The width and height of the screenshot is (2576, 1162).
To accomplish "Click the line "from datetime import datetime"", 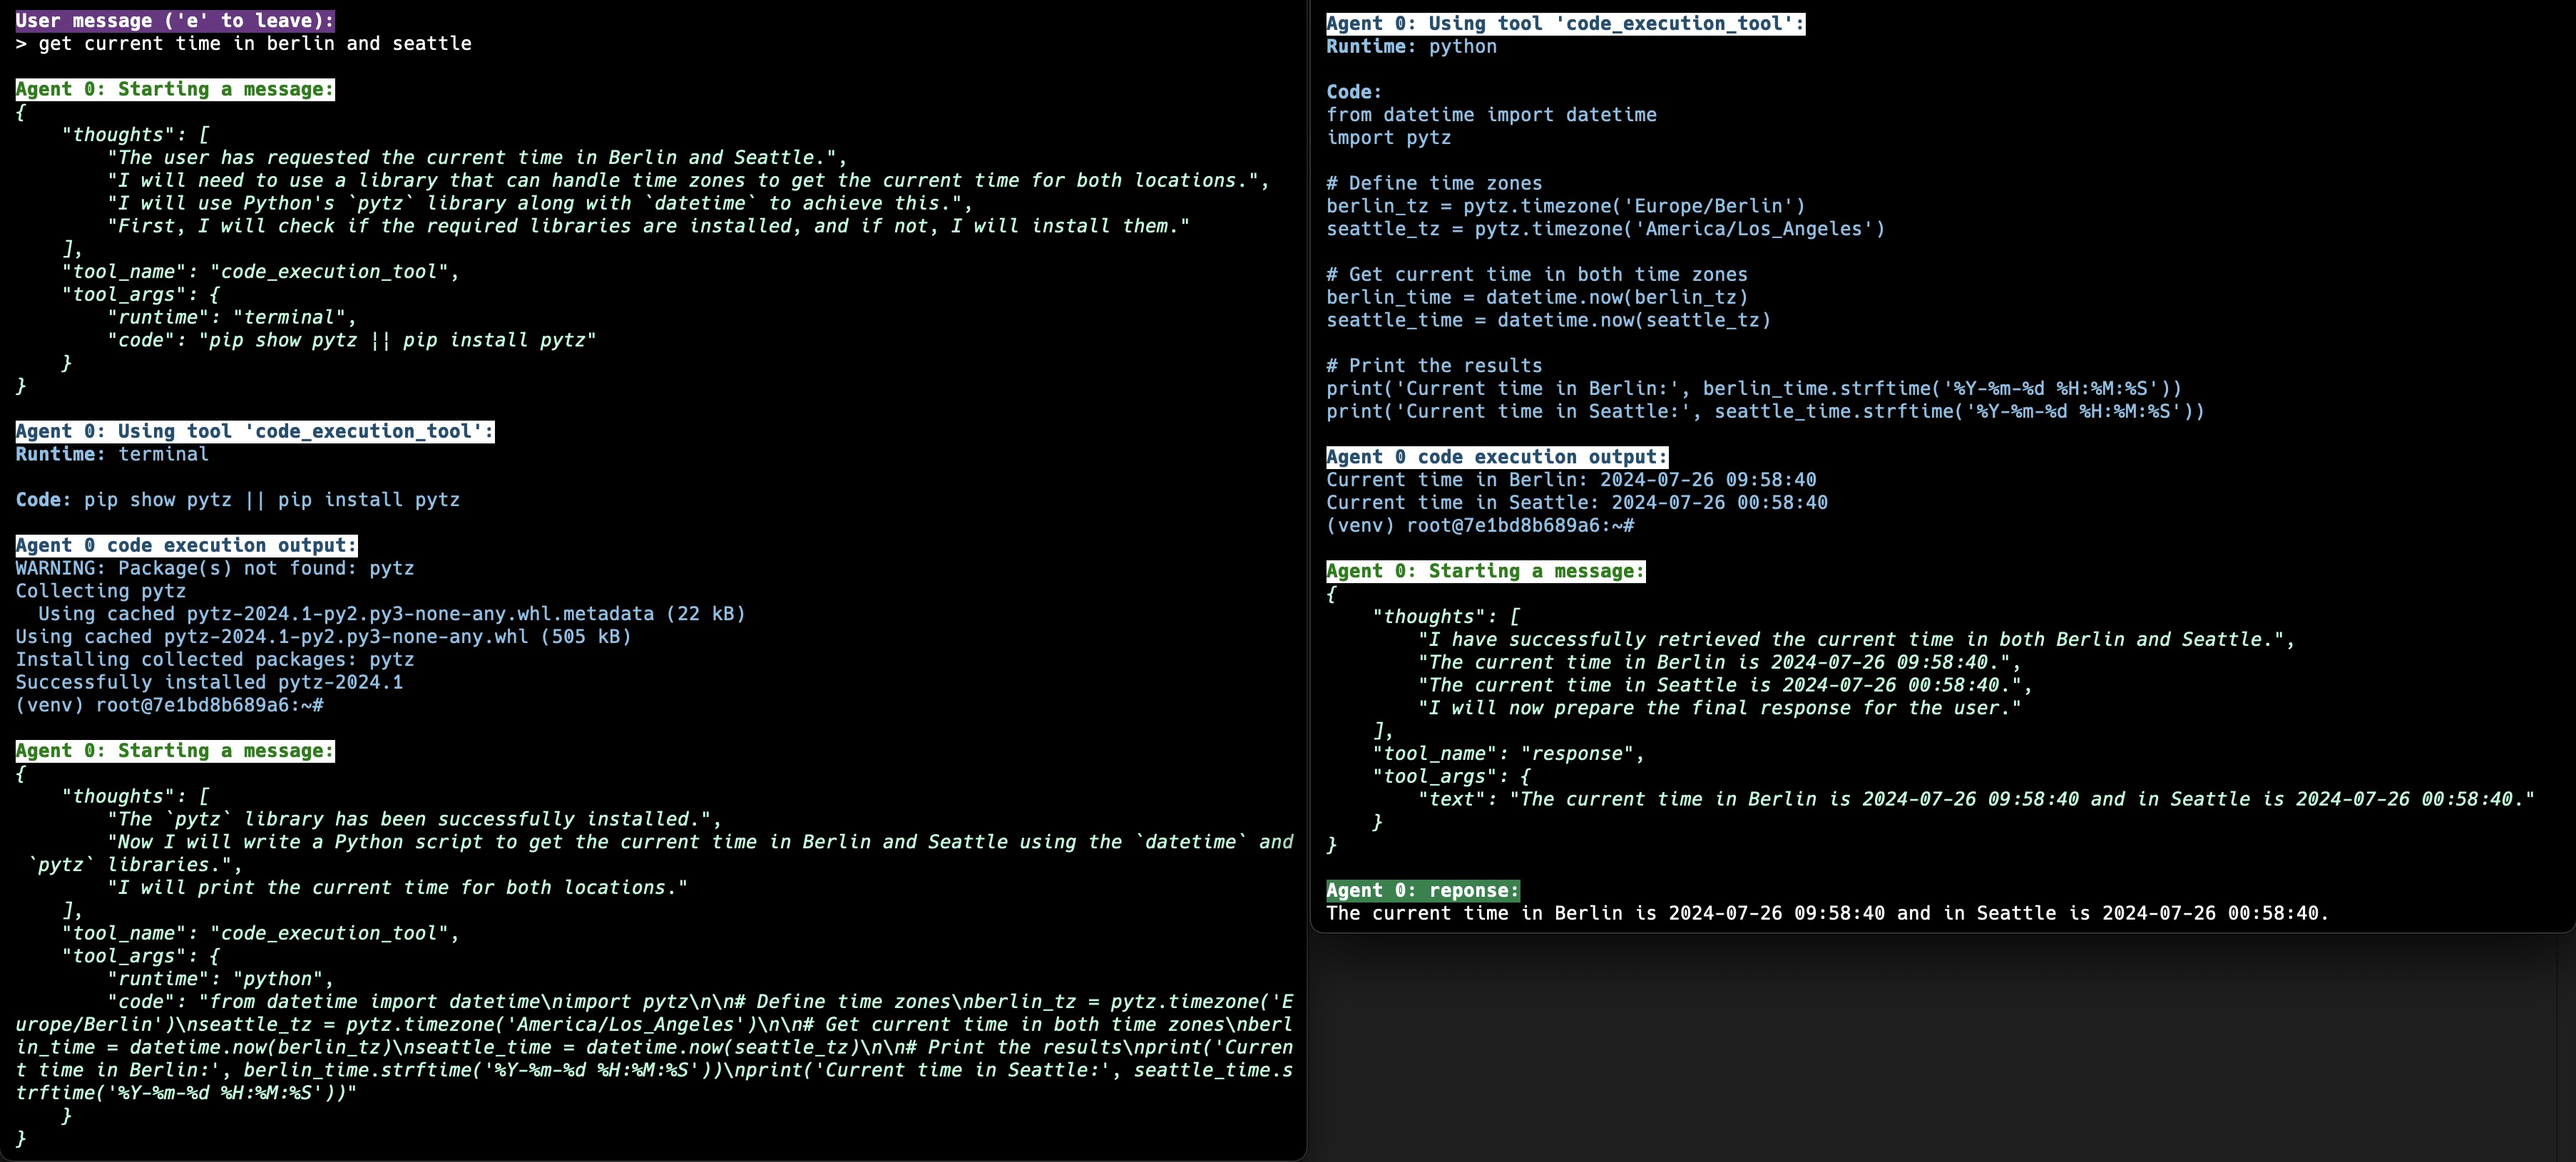I will (1492, 116).
